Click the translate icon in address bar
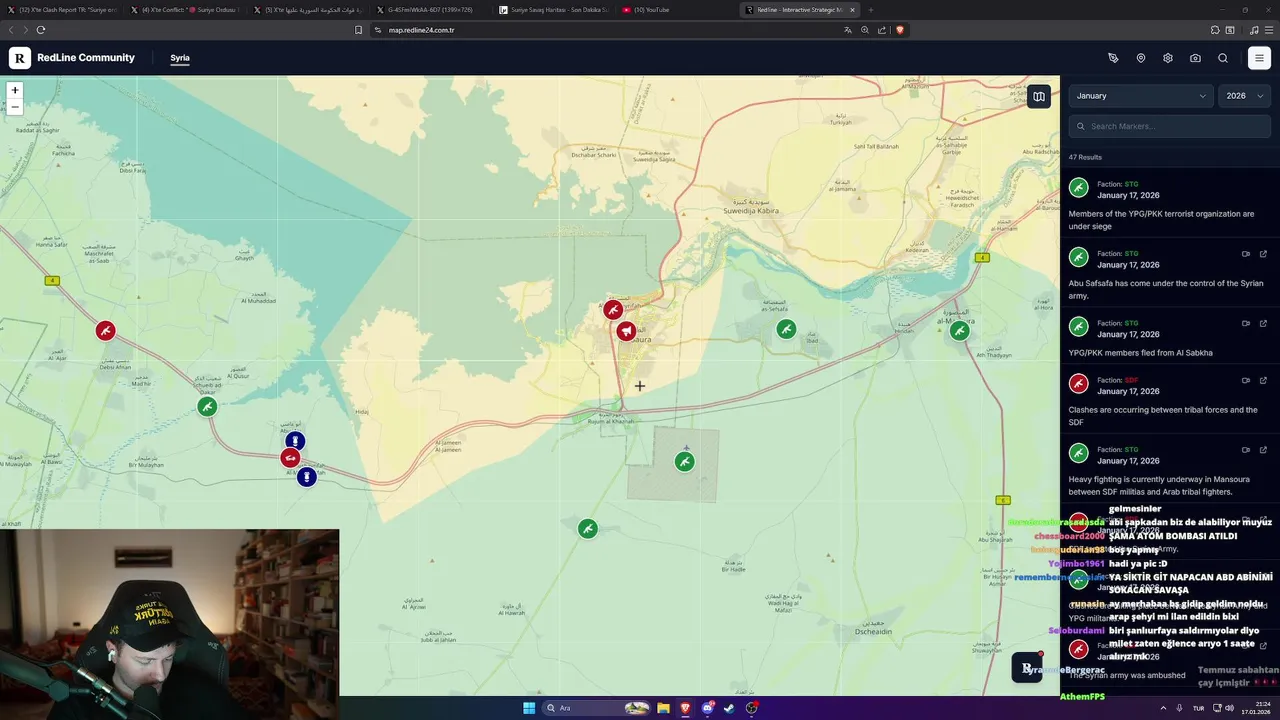Viewport: 1280px width, 720px height. (848, 30)
